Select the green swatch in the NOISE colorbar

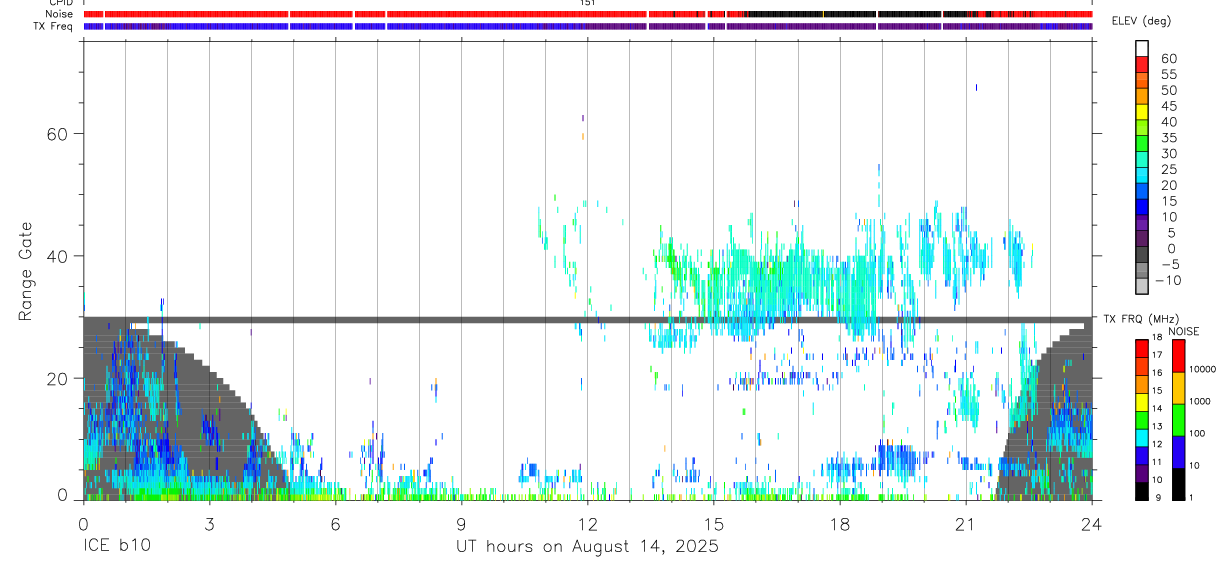[x=1179, y=420]
